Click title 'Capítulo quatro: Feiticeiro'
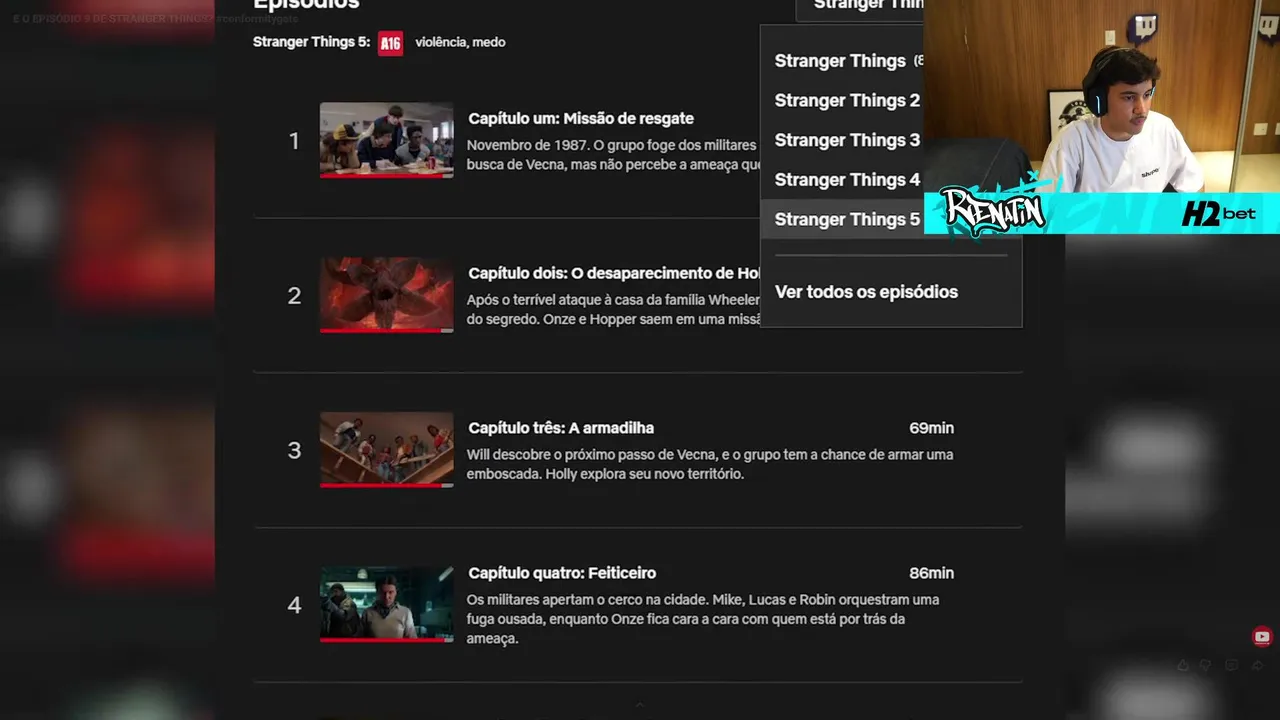This screenshot has height=720, width=1280. 562,573
